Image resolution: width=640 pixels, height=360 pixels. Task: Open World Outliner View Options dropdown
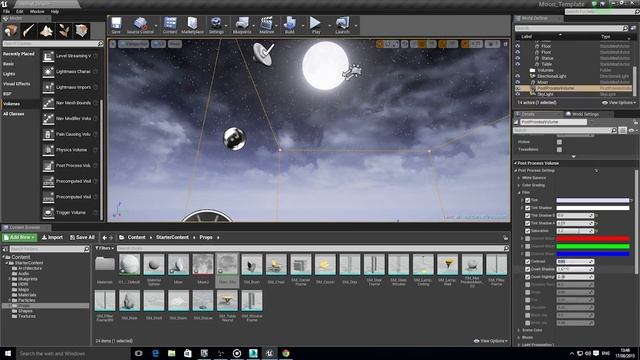point(619,103)
